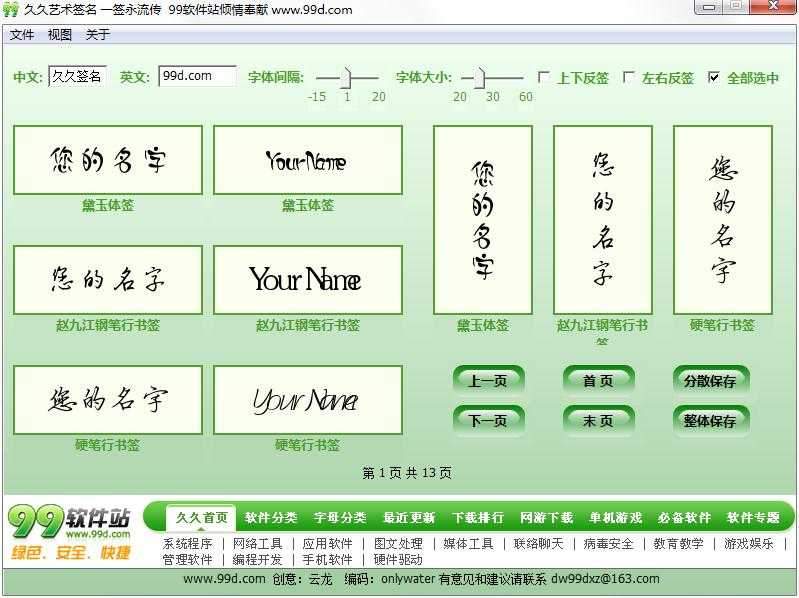Open the 字母分类 tab
Screen dimensions: 799x598
point(340,518)
